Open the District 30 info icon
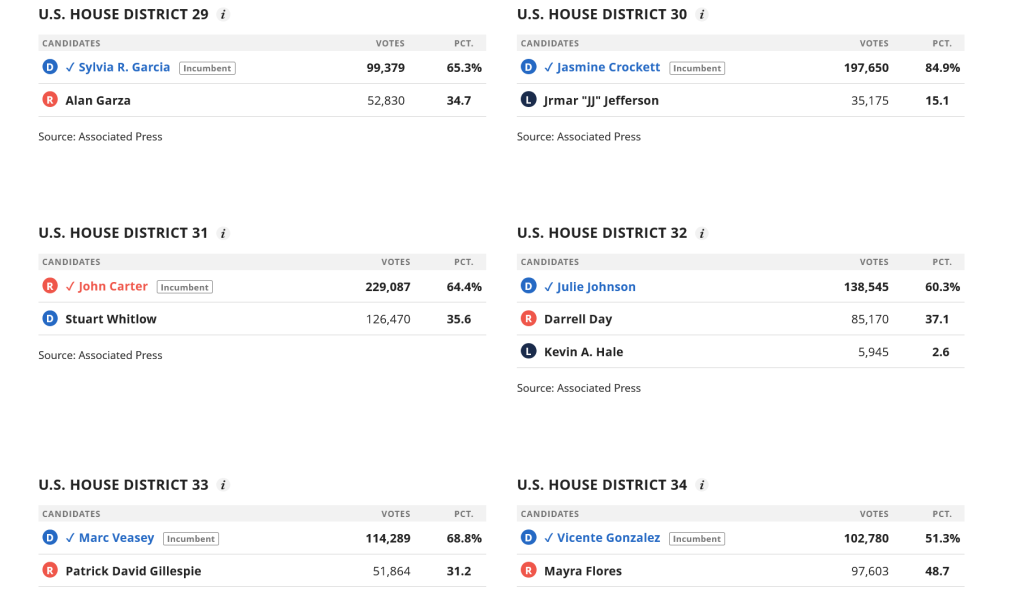The height and width of the screenshot is (598, 1024). 702,15
